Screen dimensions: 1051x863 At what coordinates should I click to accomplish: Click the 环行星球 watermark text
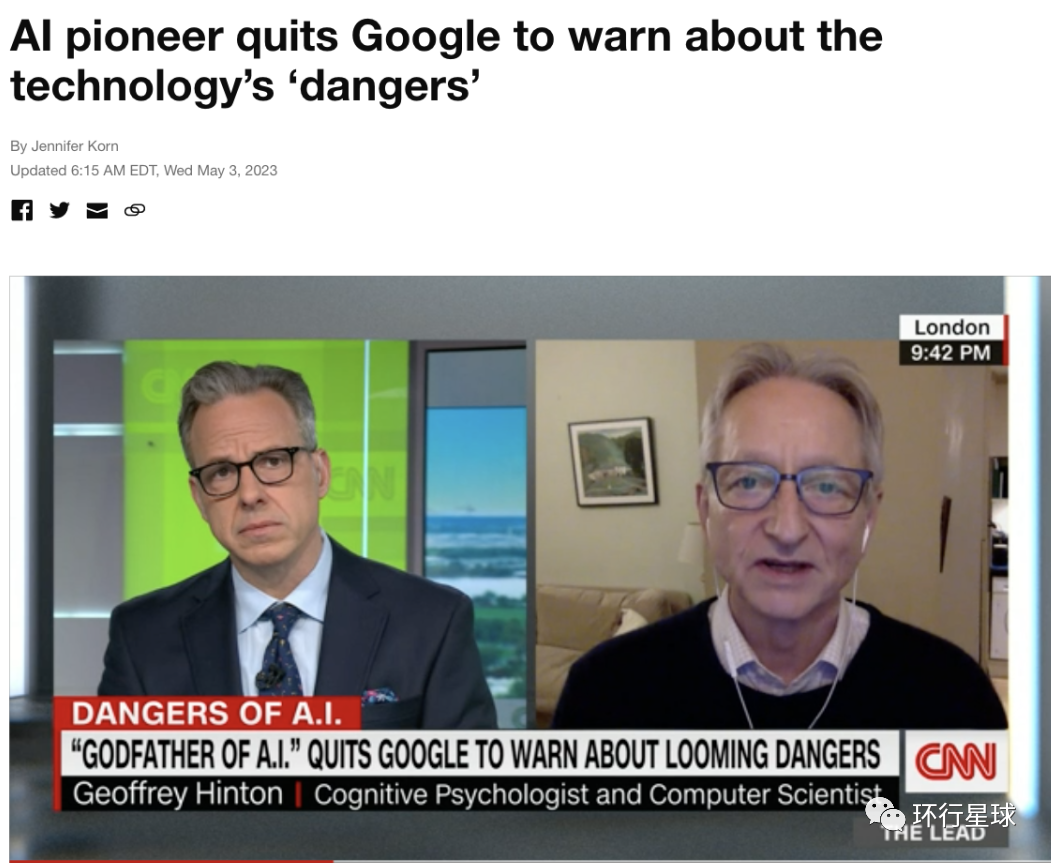tap(964, 815)
